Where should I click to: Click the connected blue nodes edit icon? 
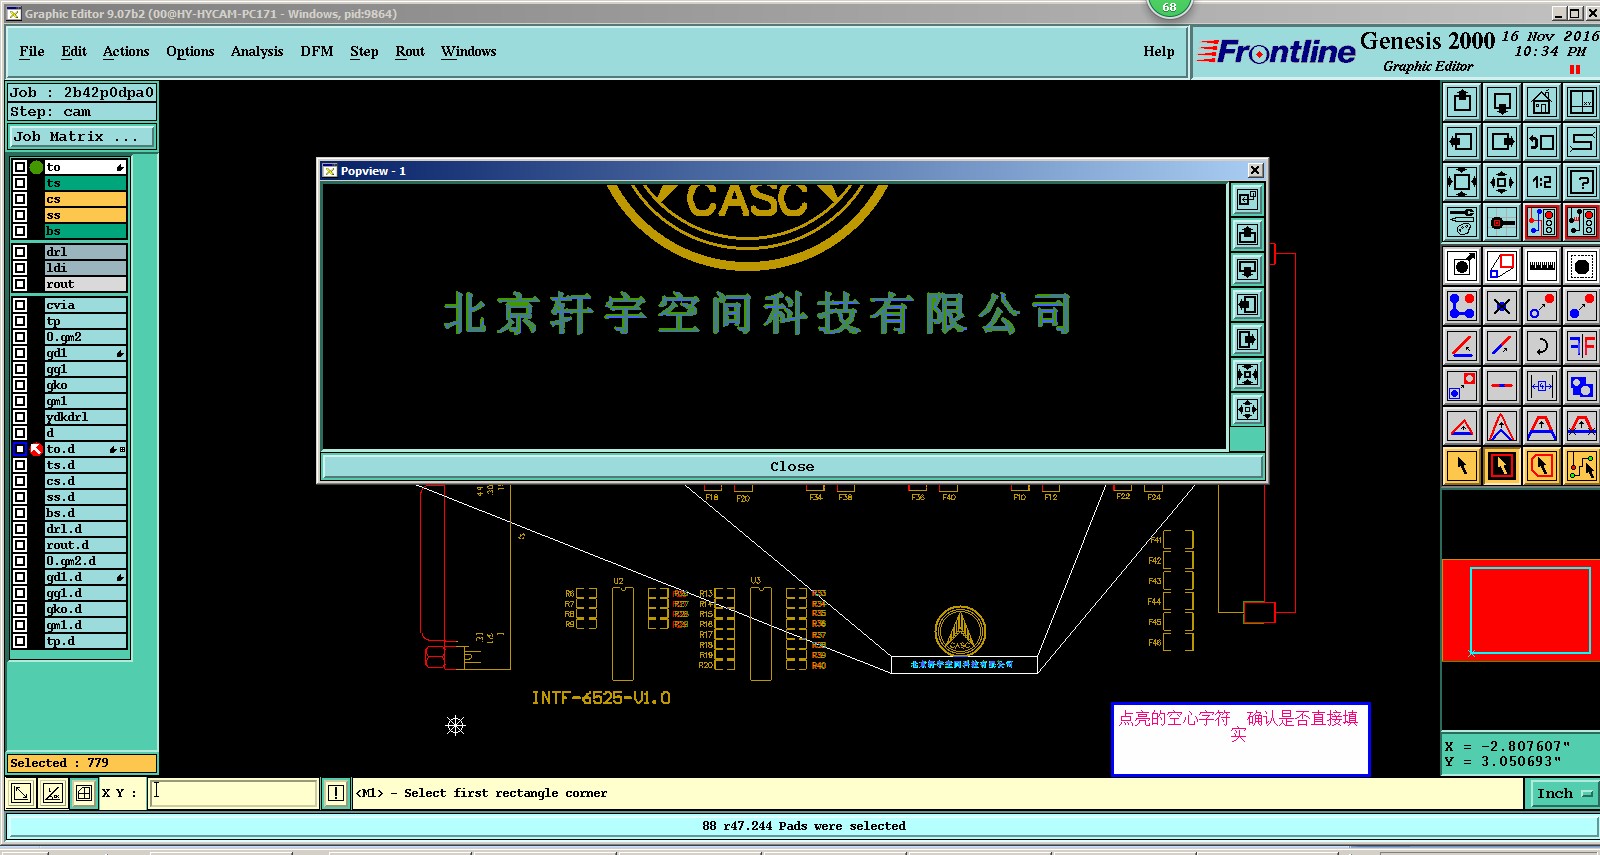[x=1462, y=306]
